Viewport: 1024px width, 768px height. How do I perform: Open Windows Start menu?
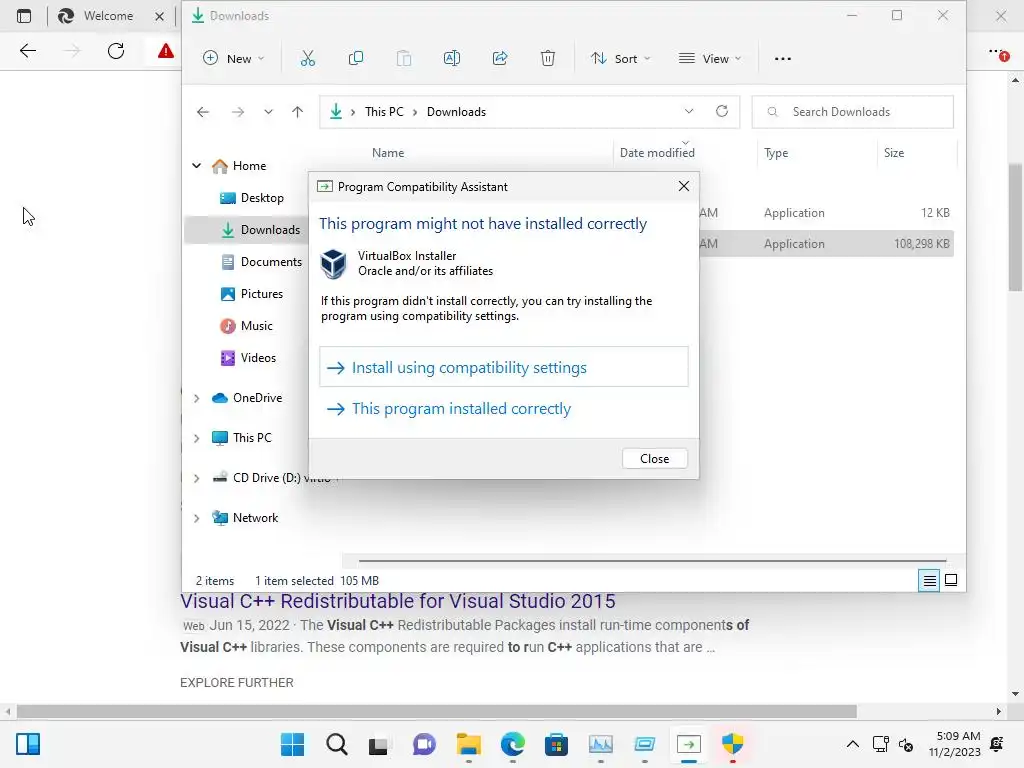[293, 744]
